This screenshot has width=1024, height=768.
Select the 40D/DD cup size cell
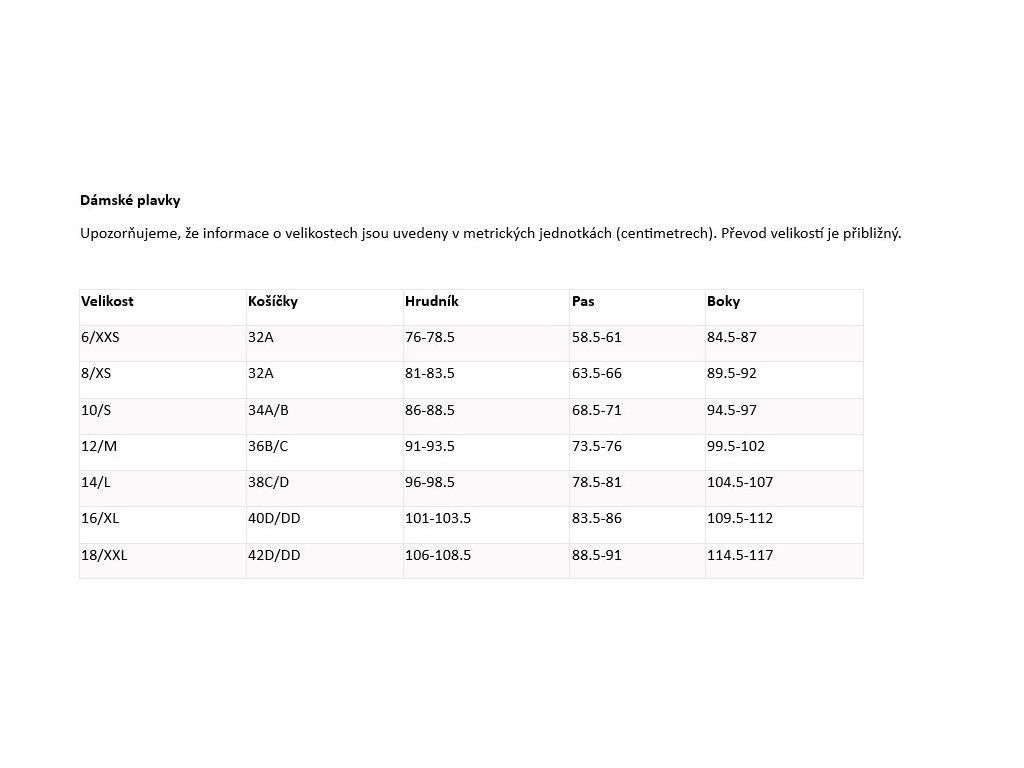coord(274,518)
